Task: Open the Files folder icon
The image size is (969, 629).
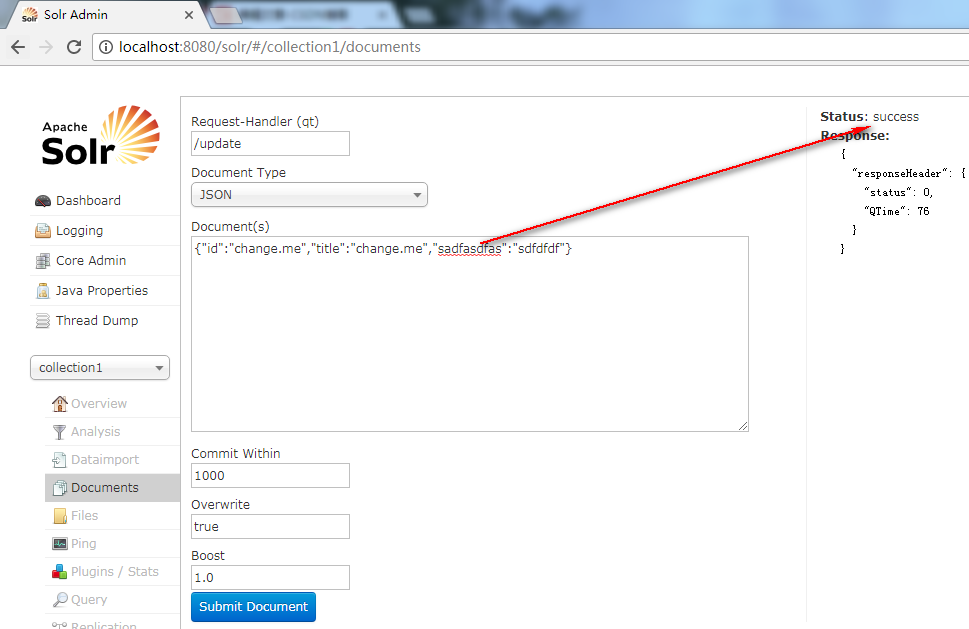Action: 59,516
